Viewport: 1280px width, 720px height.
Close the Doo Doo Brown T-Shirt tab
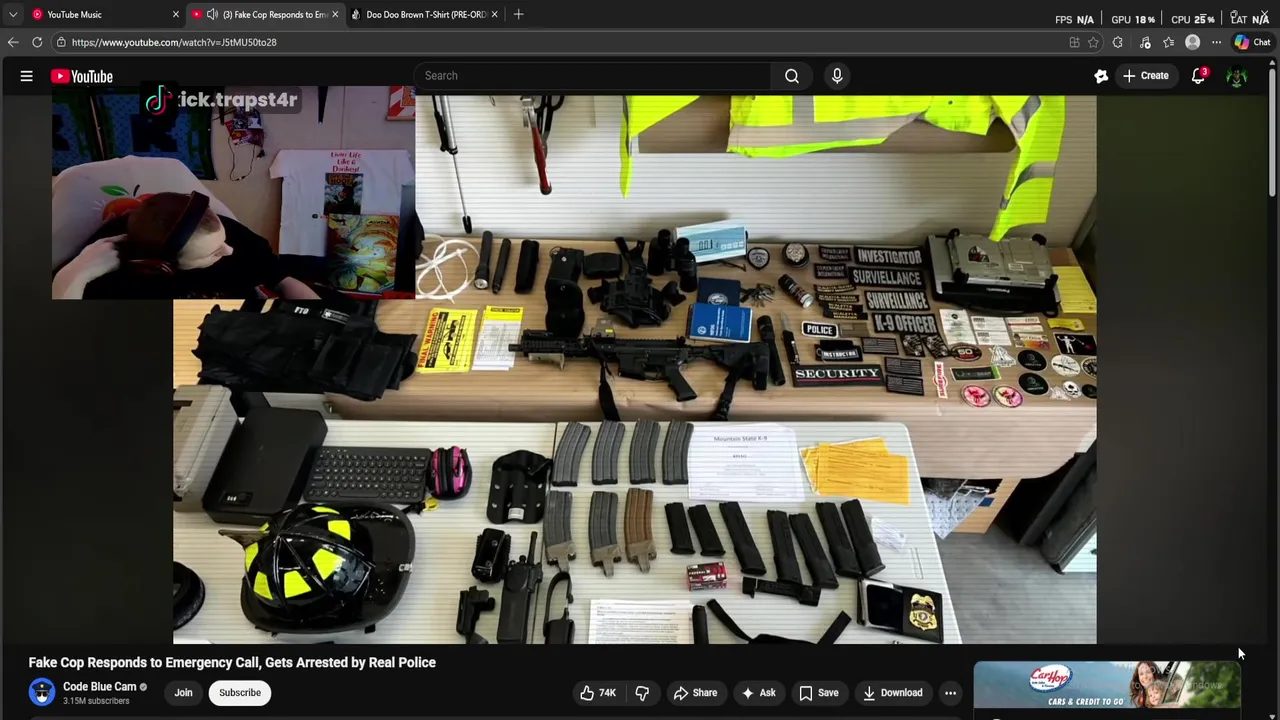pyautogui.click(x=494, y=14)
